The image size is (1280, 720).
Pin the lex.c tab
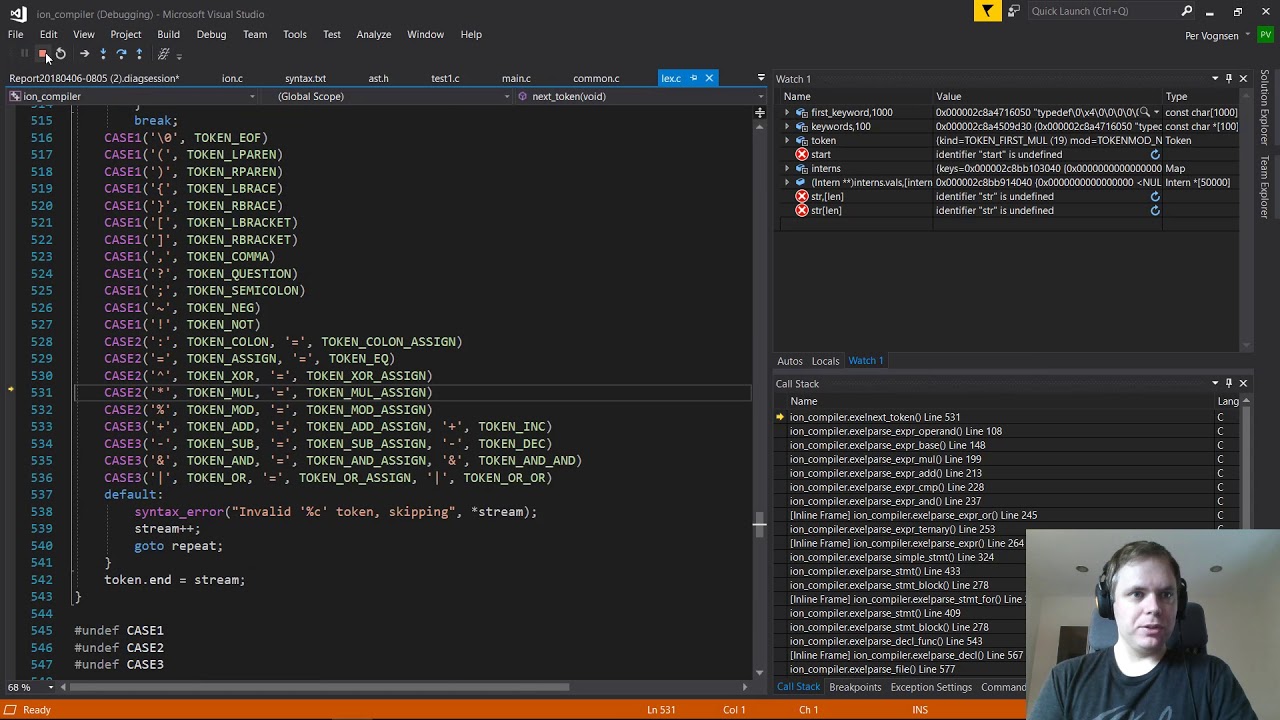(x=693, y=78)
